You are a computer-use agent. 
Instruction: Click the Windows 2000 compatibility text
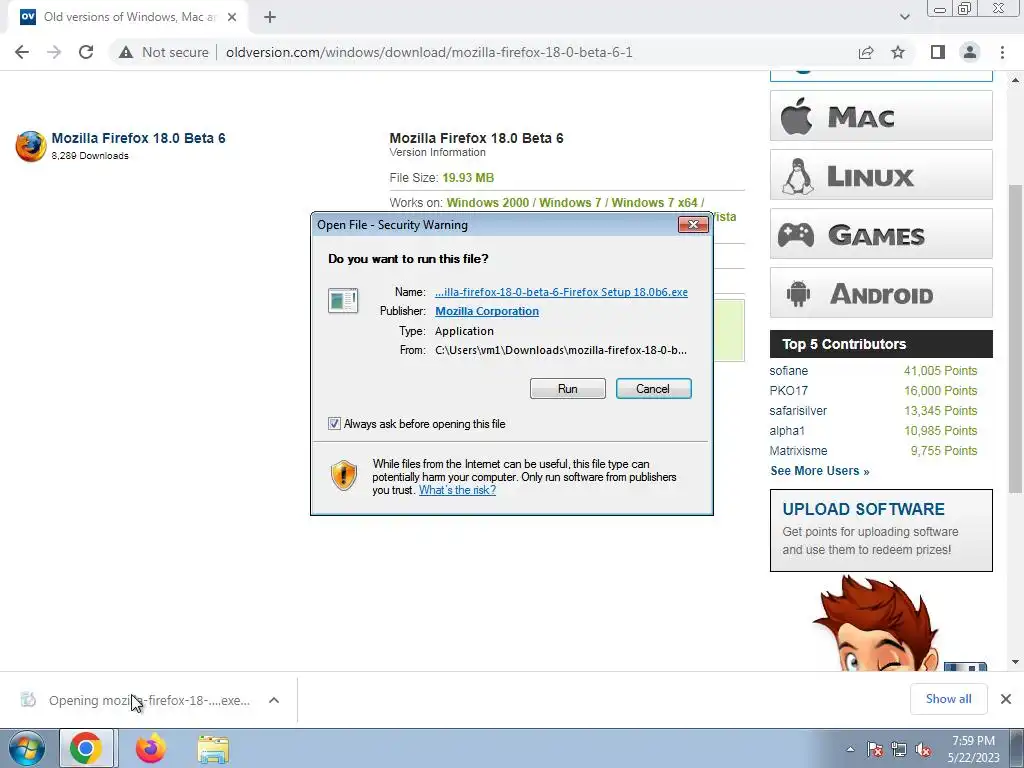(487, 202)
